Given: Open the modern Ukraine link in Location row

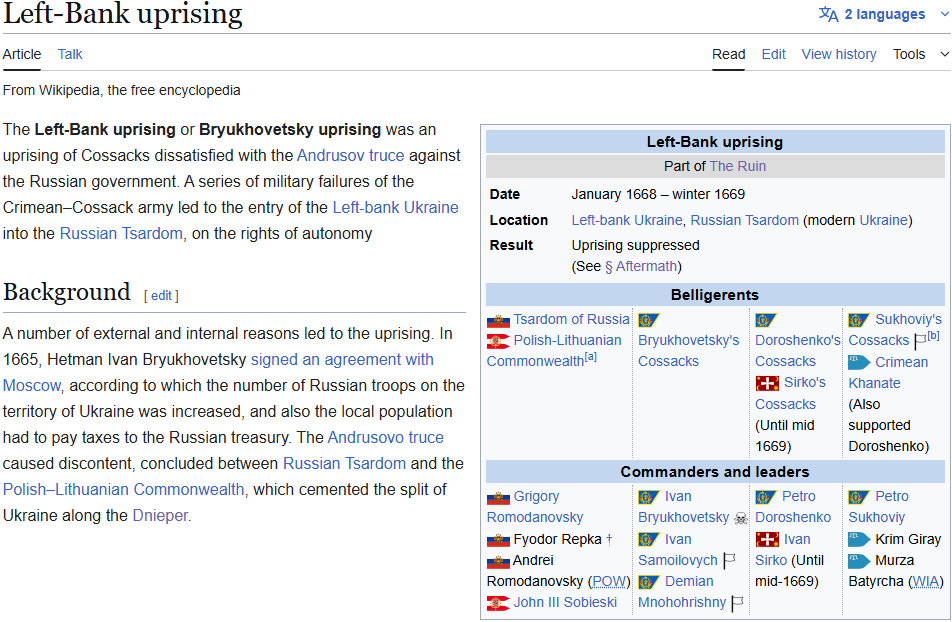Looking at the screenshot, I should pos(883,220).
